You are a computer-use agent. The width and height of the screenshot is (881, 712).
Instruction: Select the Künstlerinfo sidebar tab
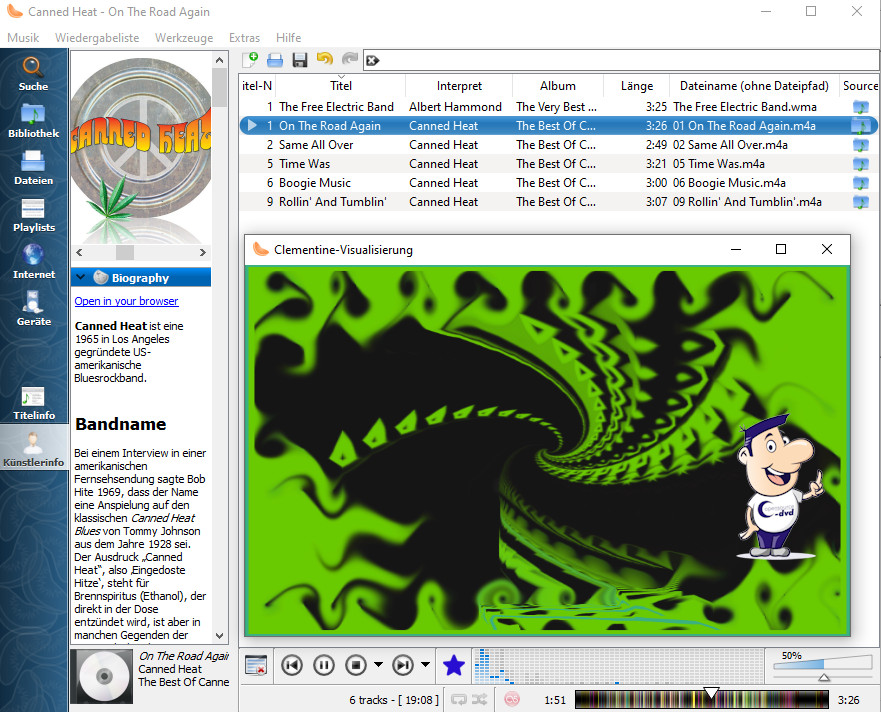(33, 450)
